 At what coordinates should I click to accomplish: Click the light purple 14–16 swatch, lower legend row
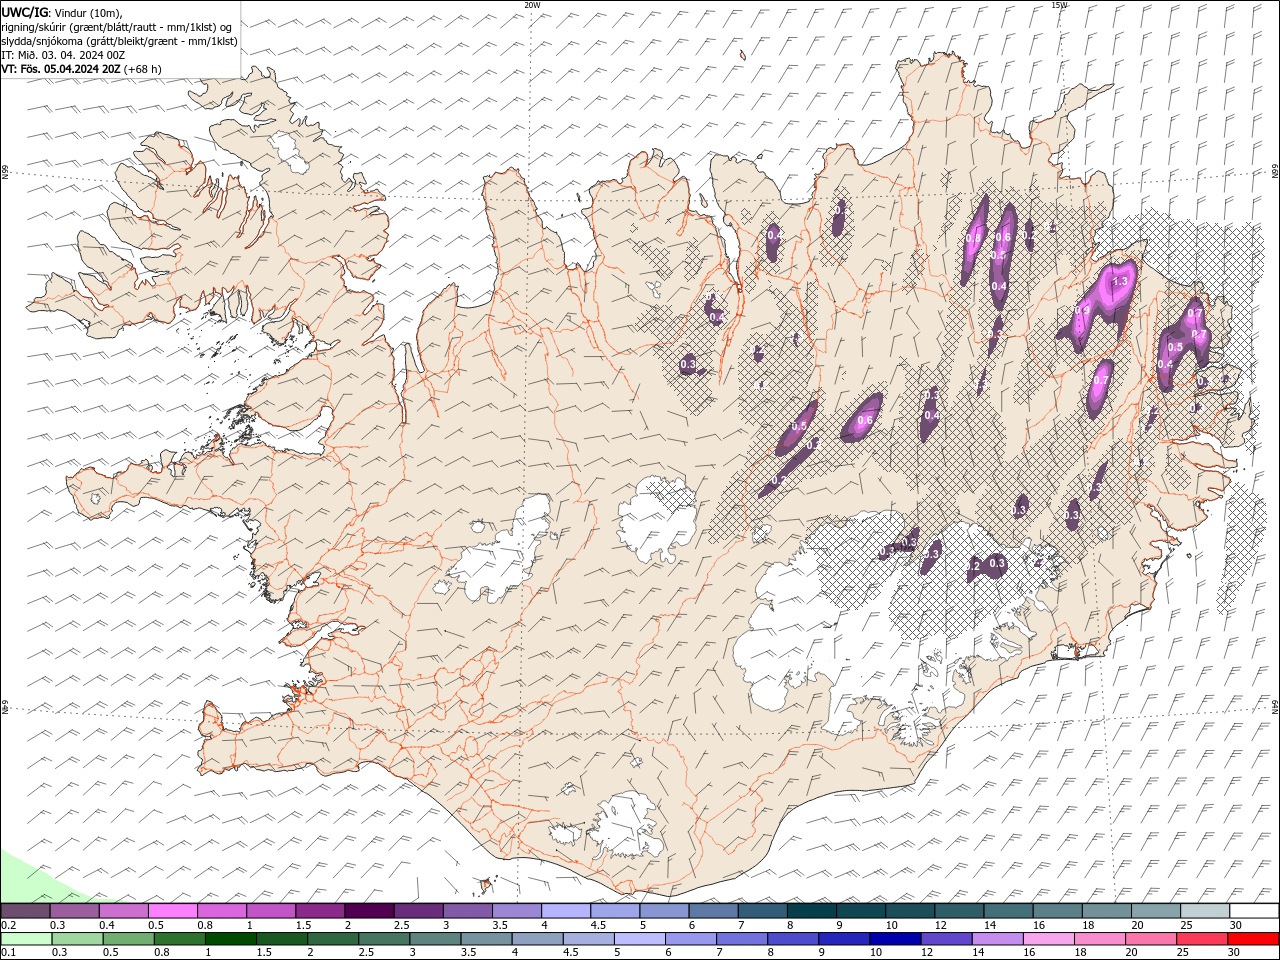(x=996, y=938)
